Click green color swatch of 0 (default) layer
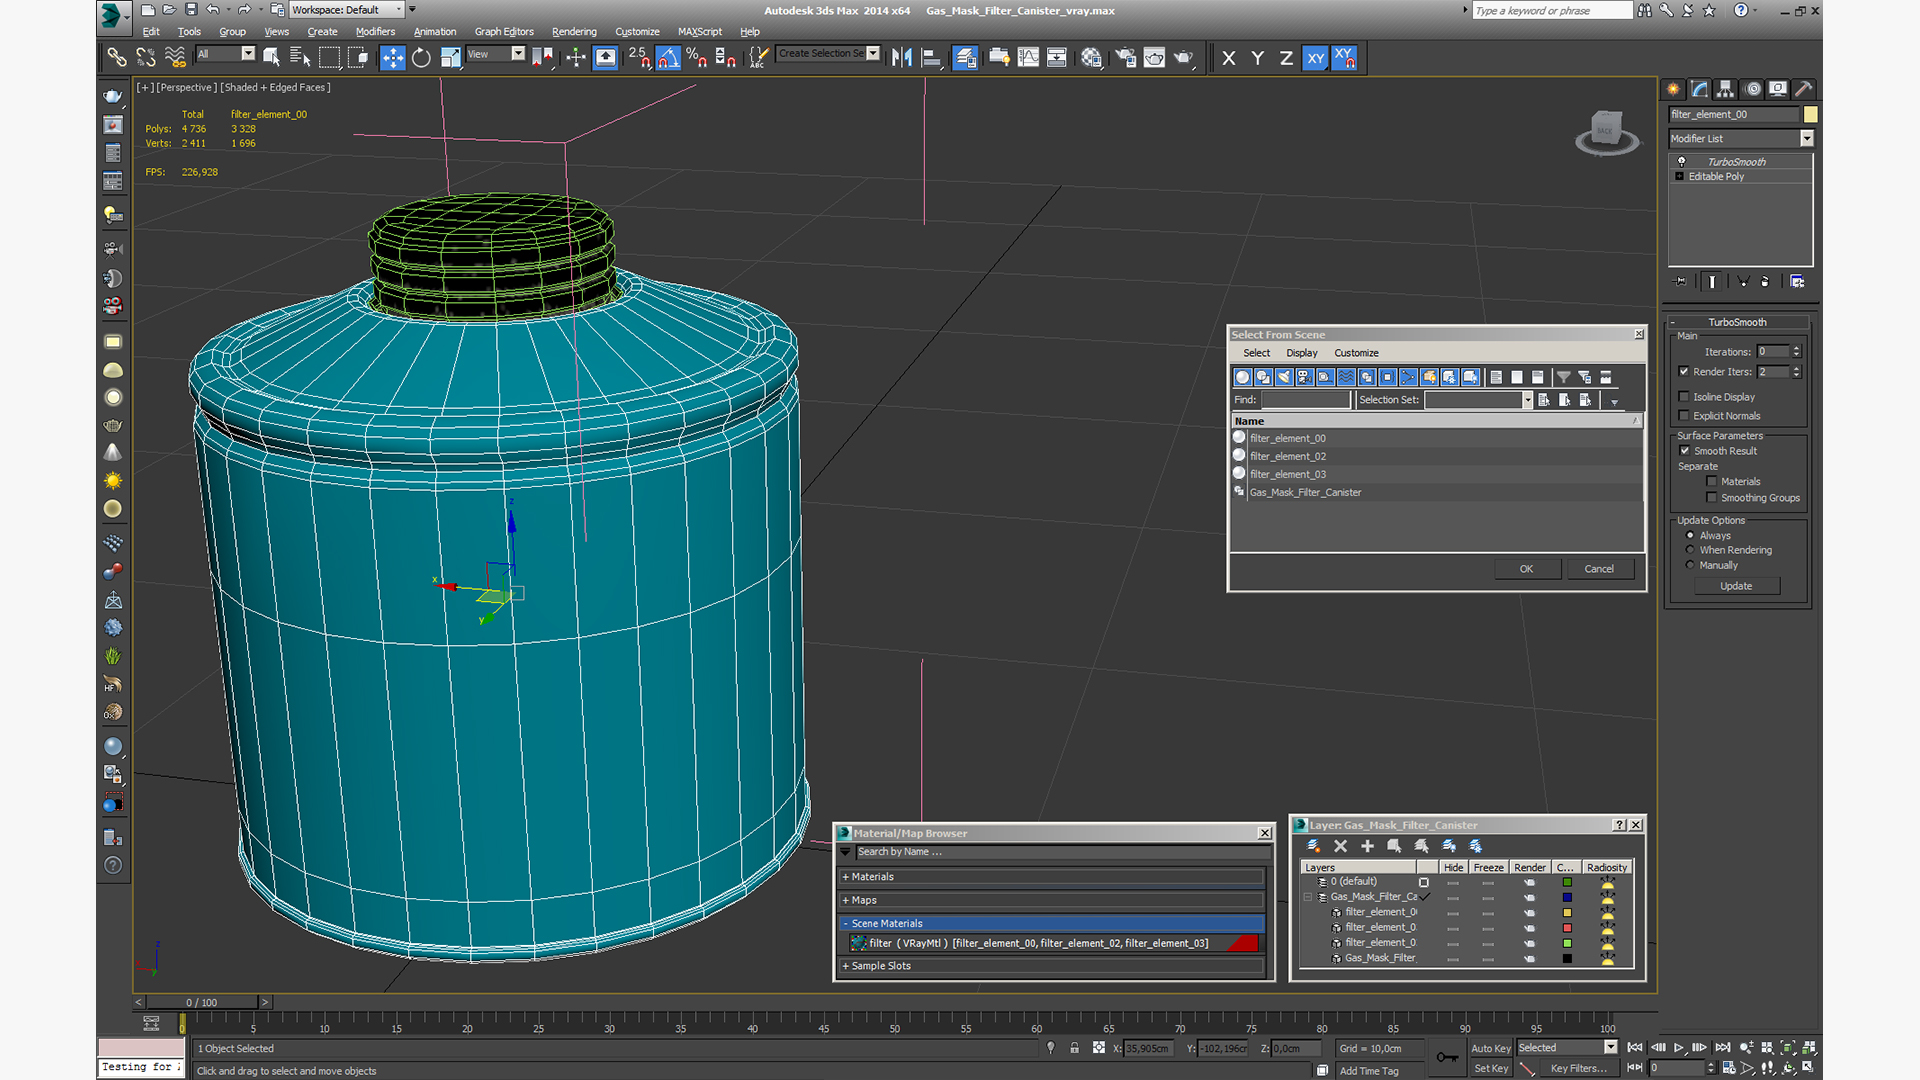 click(1567, 882)
